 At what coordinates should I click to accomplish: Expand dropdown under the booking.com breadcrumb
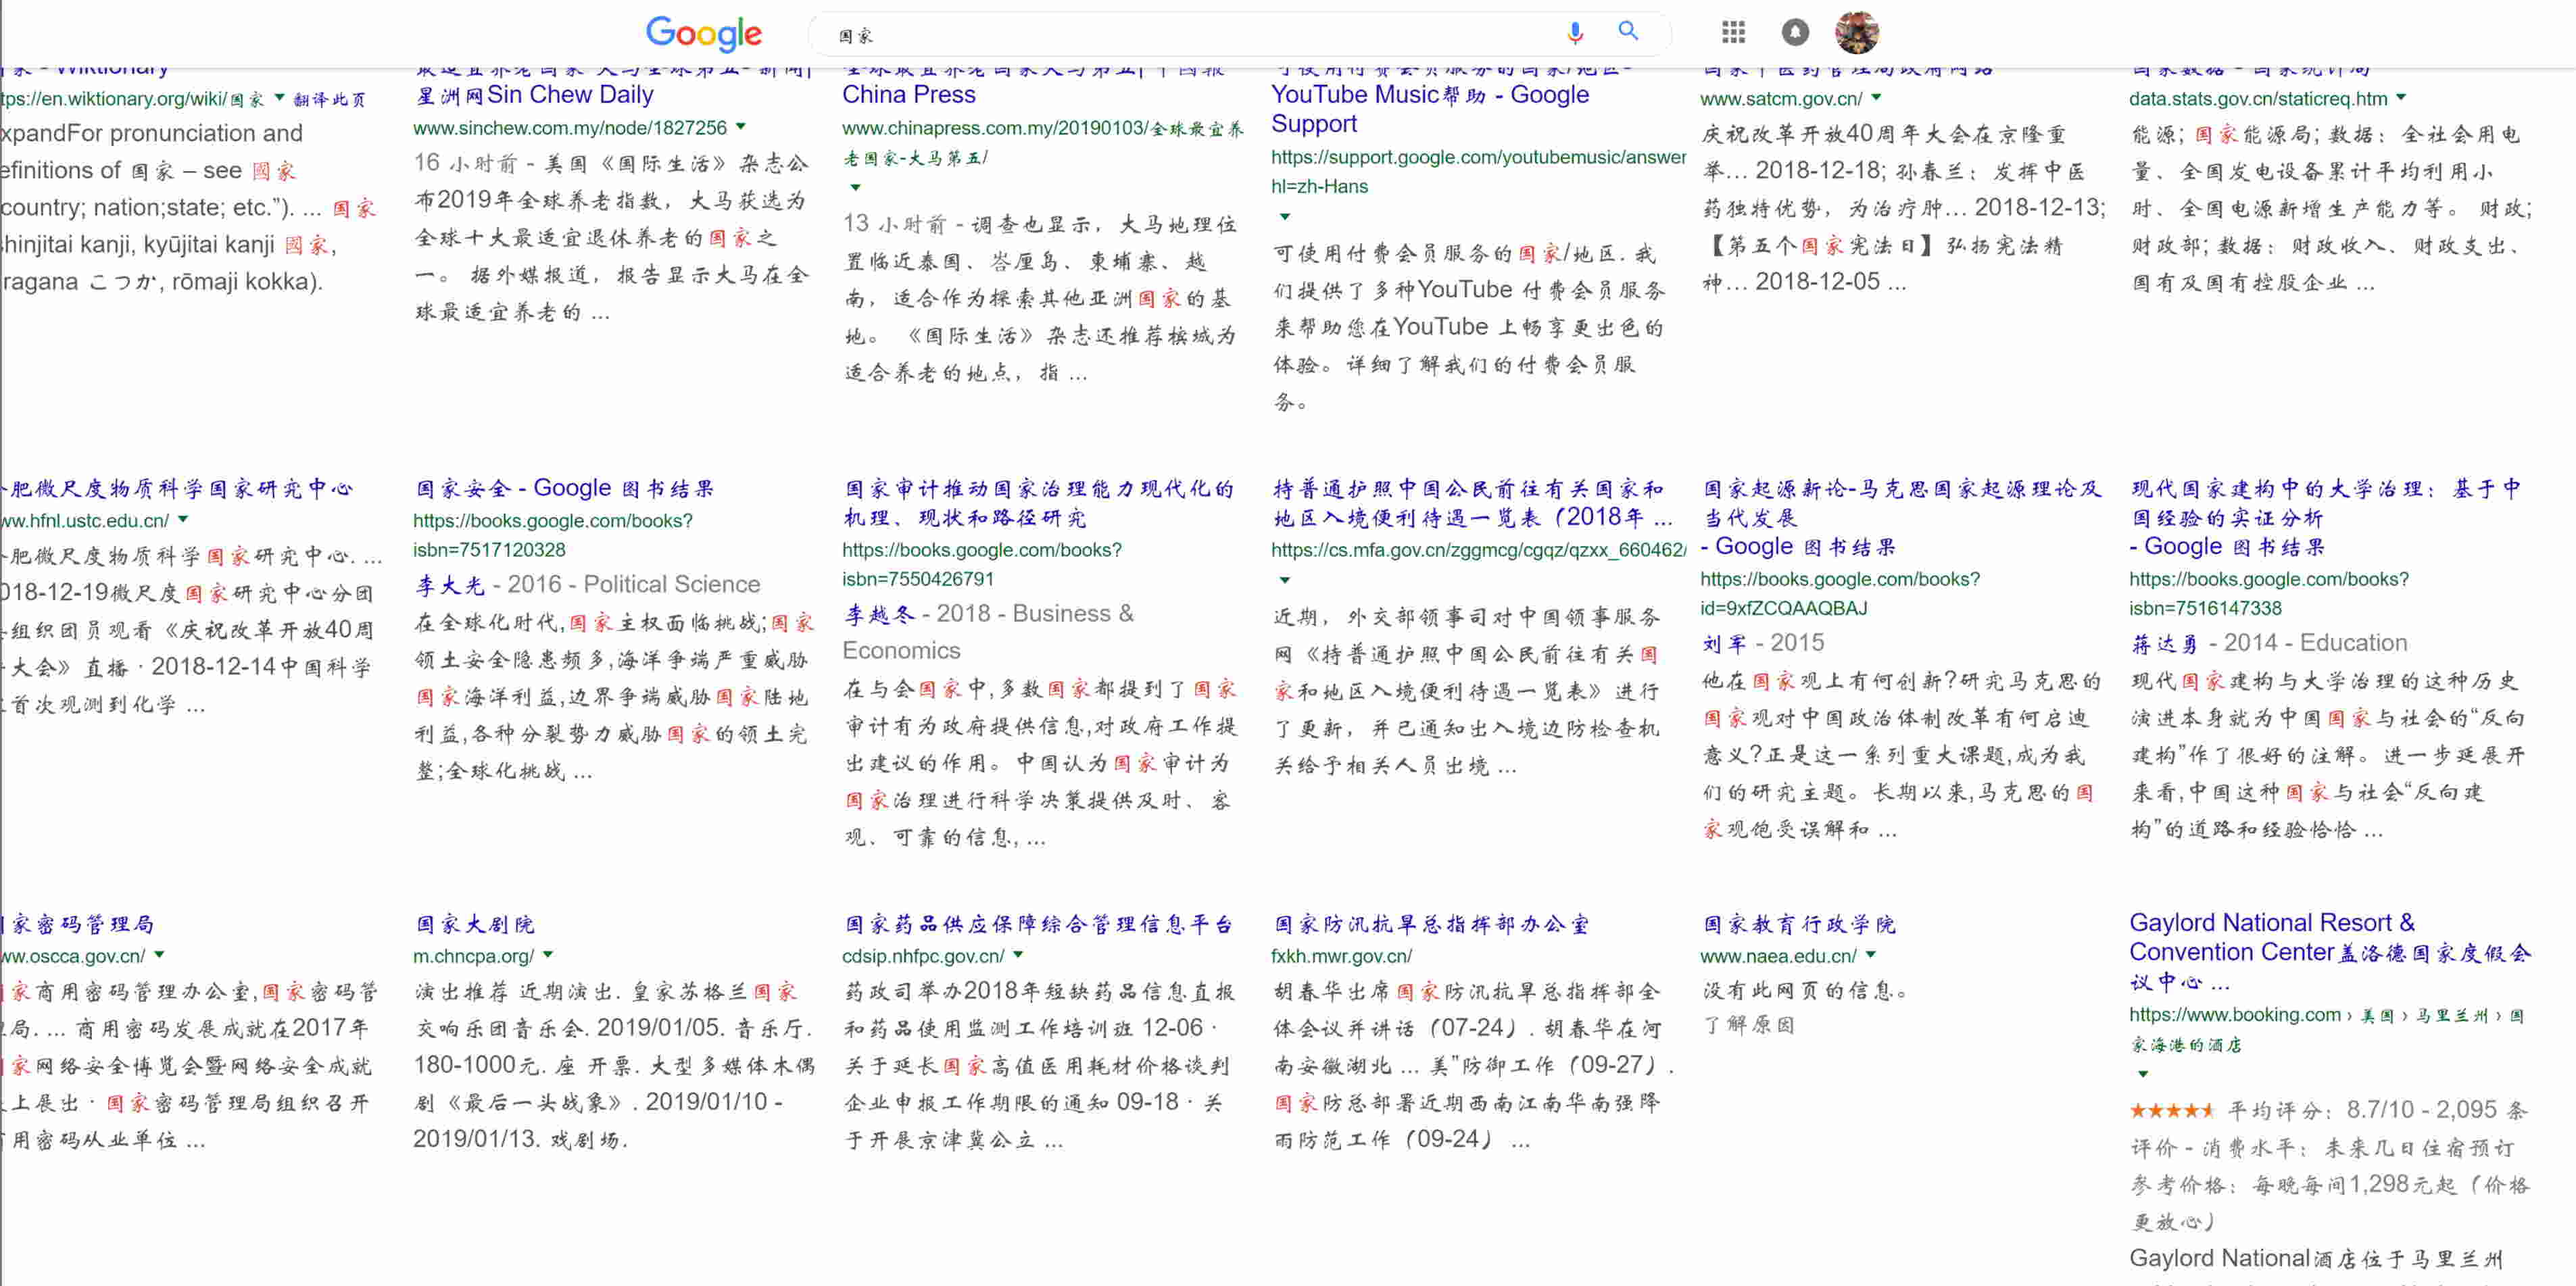(2142, 1074)
